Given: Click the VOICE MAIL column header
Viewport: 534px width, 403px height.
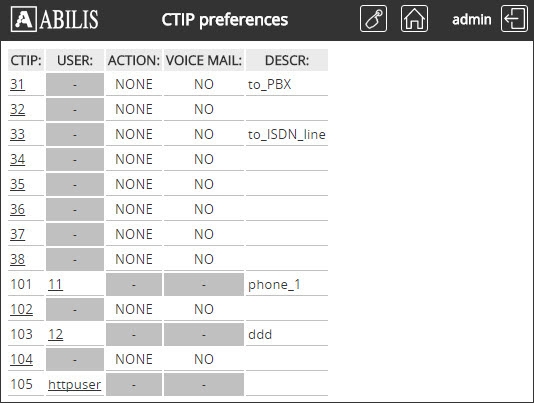Looking at the screenshot, I should 204,60.
